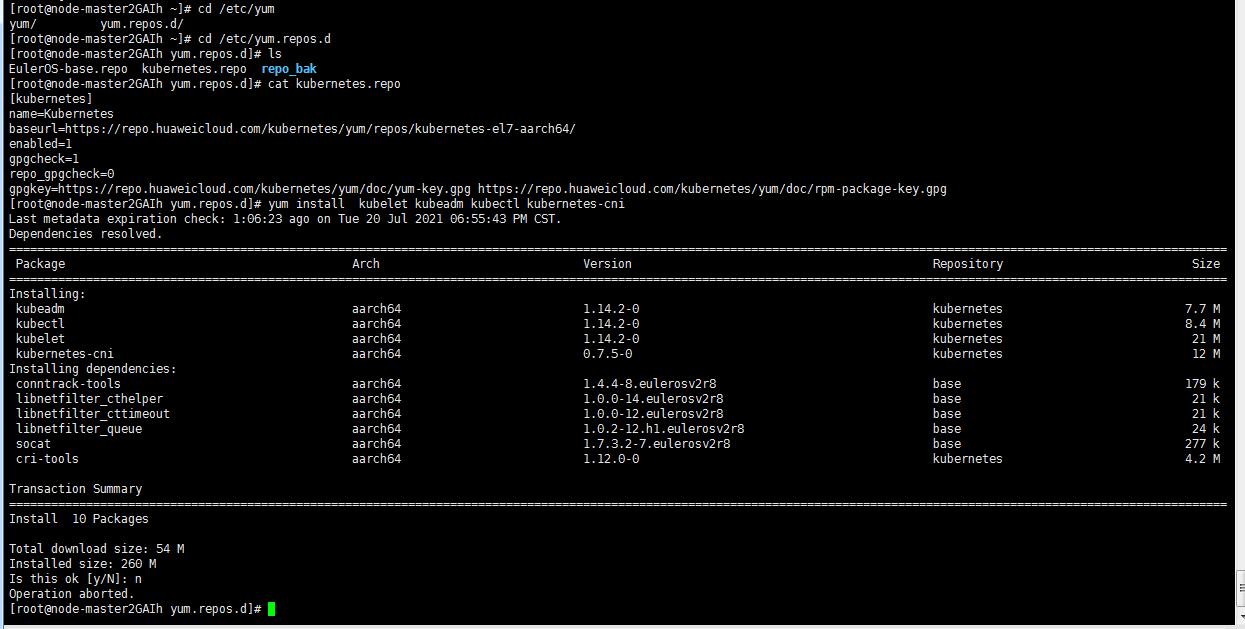Click the Repository column header
The height and width of the screenshot is (629, 1245).
click(x=968, y=264)
